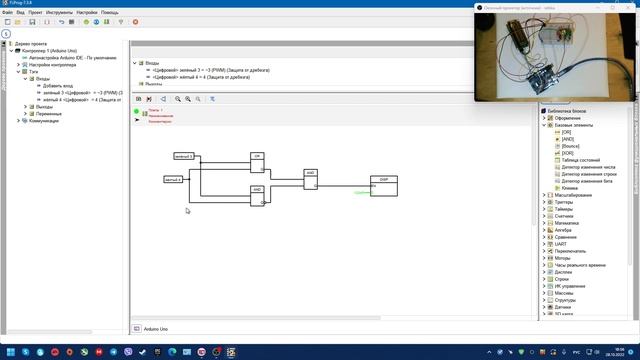Open the Помощь menu
640x360 pixels.
coord(110,12)
